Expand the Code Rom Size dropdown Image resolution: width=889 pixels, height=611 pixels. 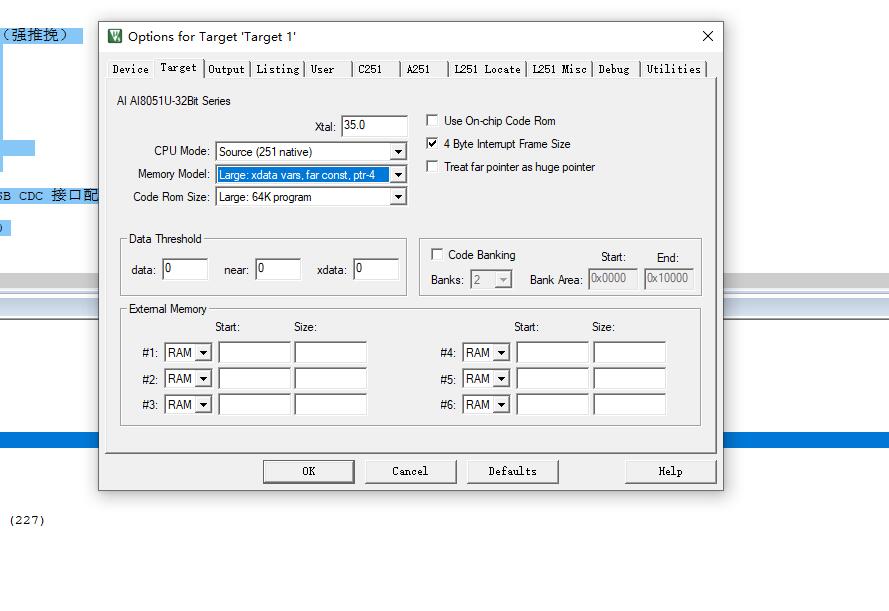click(x=399, y=197)
